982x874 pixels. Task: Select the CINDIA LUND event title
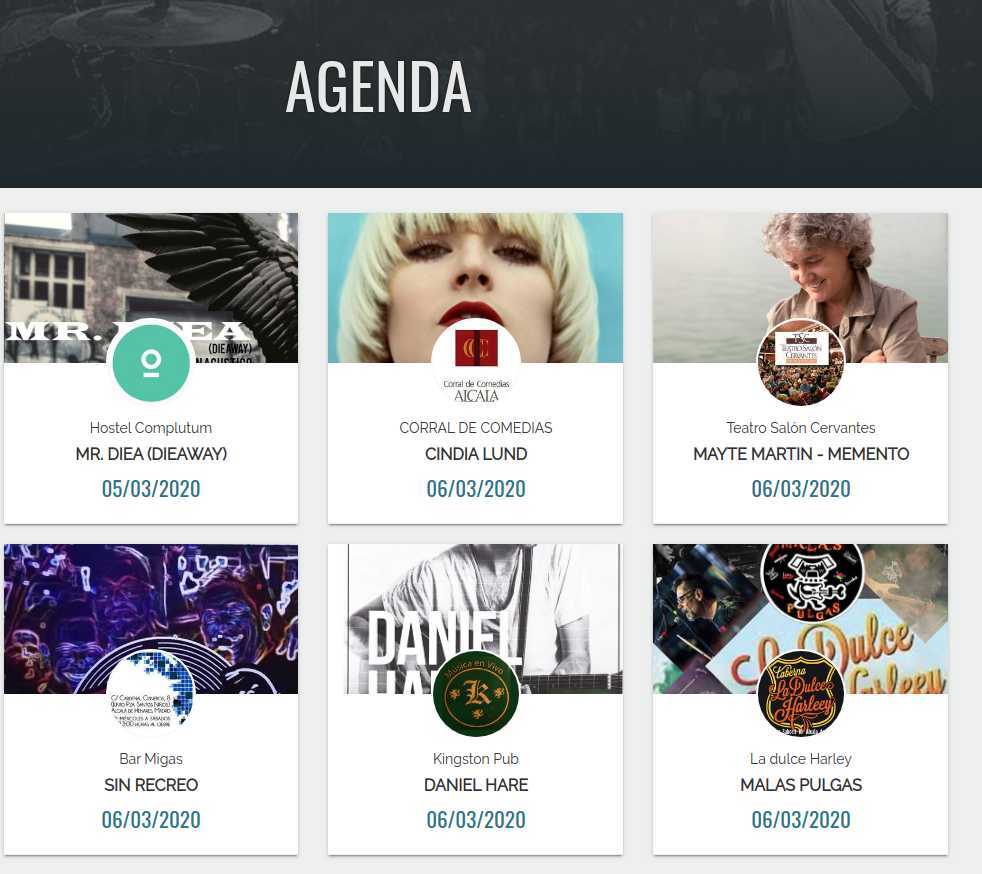point(476,454)
